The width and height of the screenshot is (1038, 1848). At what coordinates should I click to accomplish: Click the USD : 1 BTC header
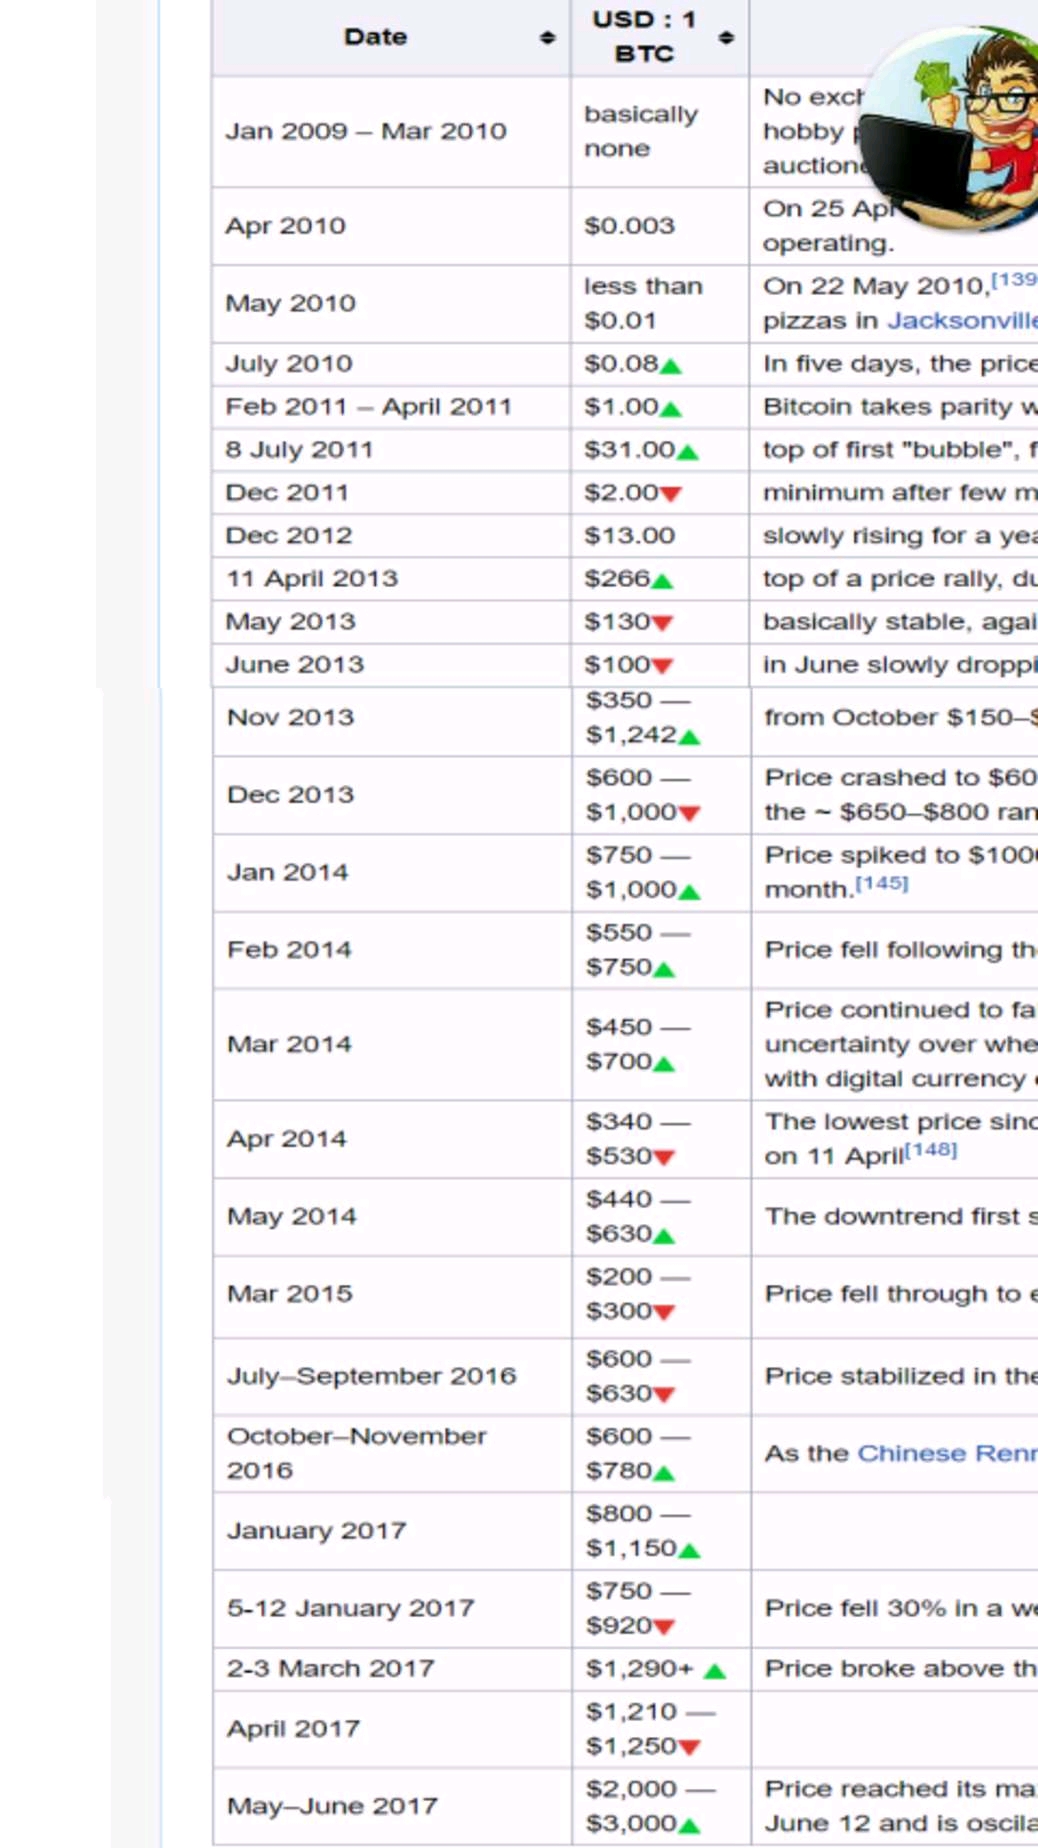(x=660, y=38)
